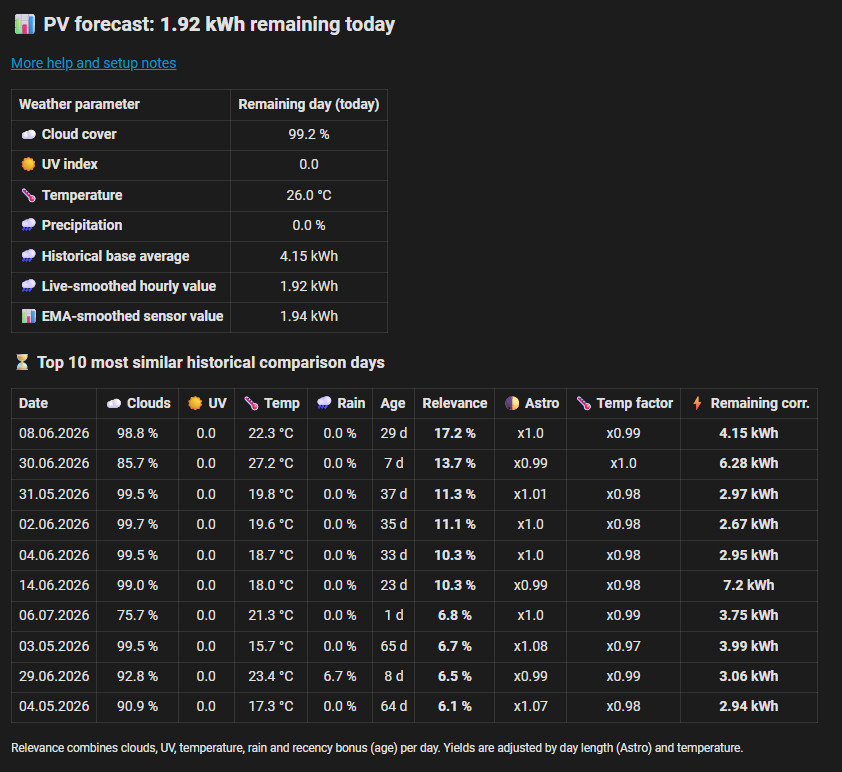
Task: Select the 08.06.2026 date cell
Action: coord(54,433)
